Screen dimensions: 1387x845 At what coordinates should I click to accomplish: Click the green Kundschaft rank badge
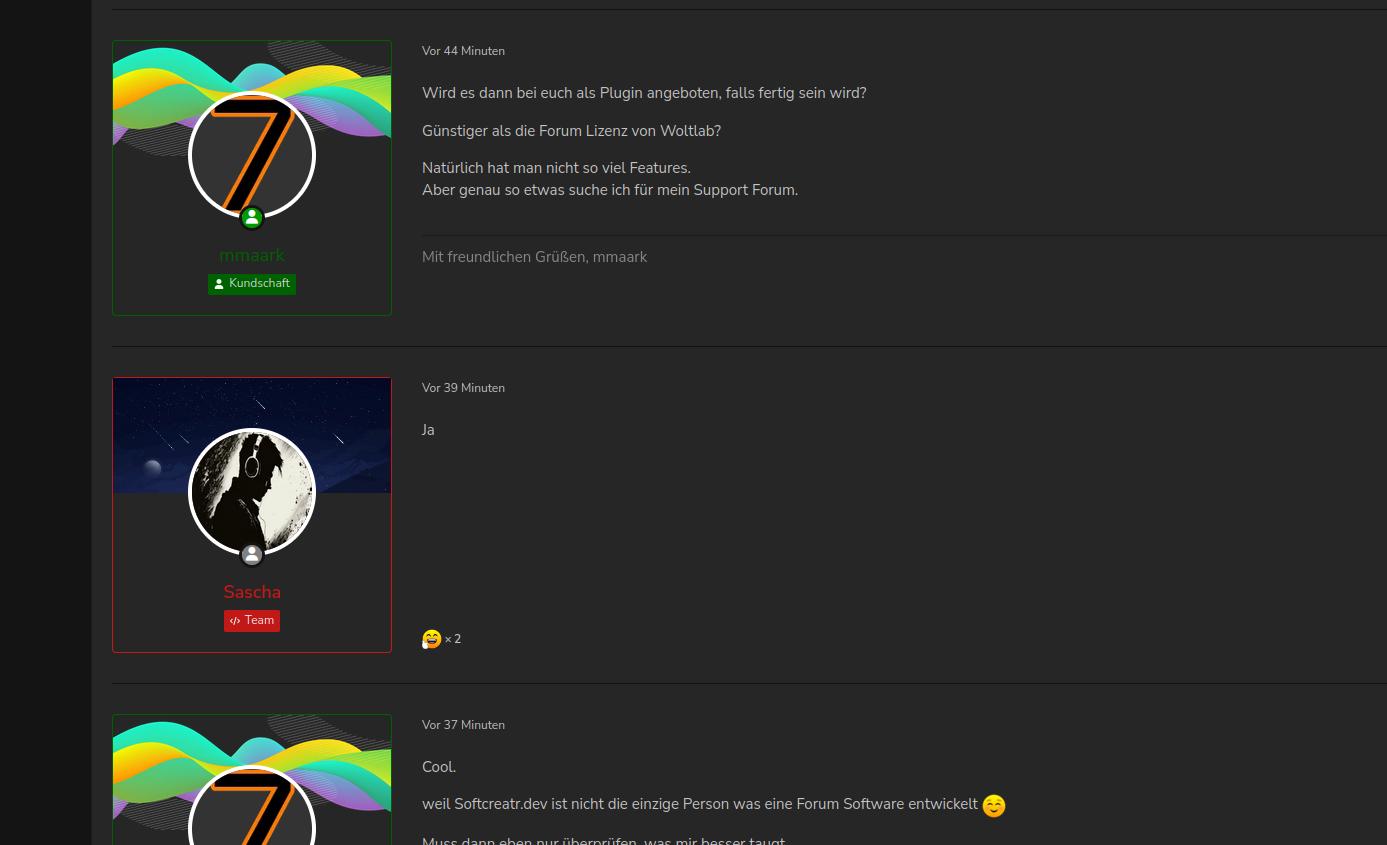(252, 284)
